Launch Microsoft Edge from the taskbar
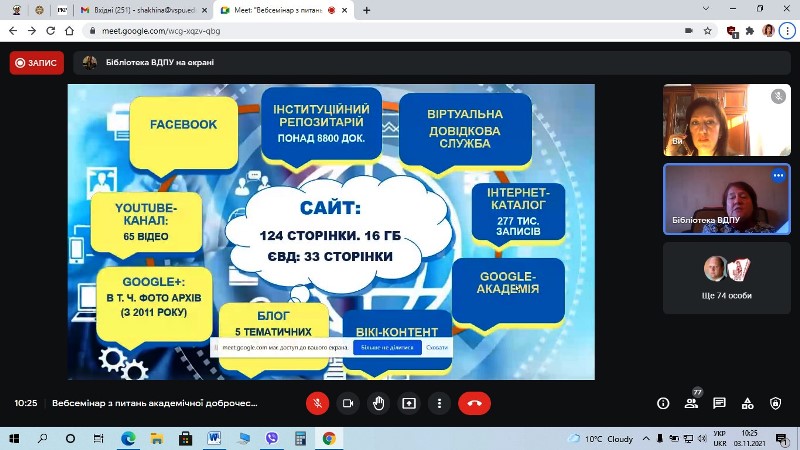 point(128,438)
